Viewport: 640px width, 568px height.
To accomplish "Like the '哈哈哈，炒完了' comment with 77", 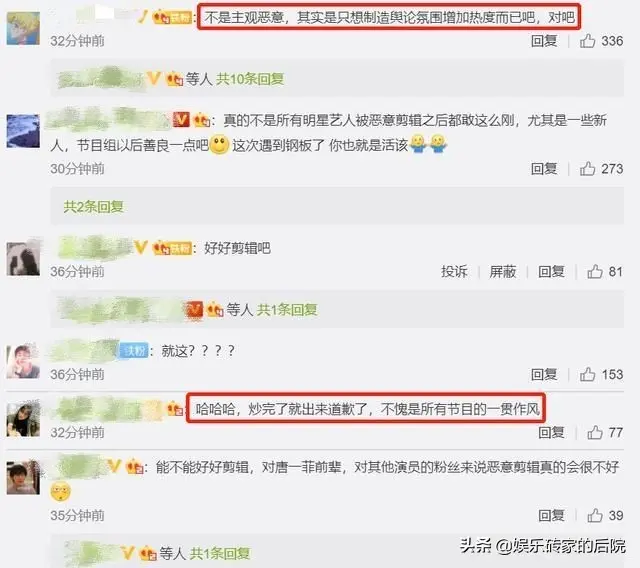I will [x=595, y=433].
